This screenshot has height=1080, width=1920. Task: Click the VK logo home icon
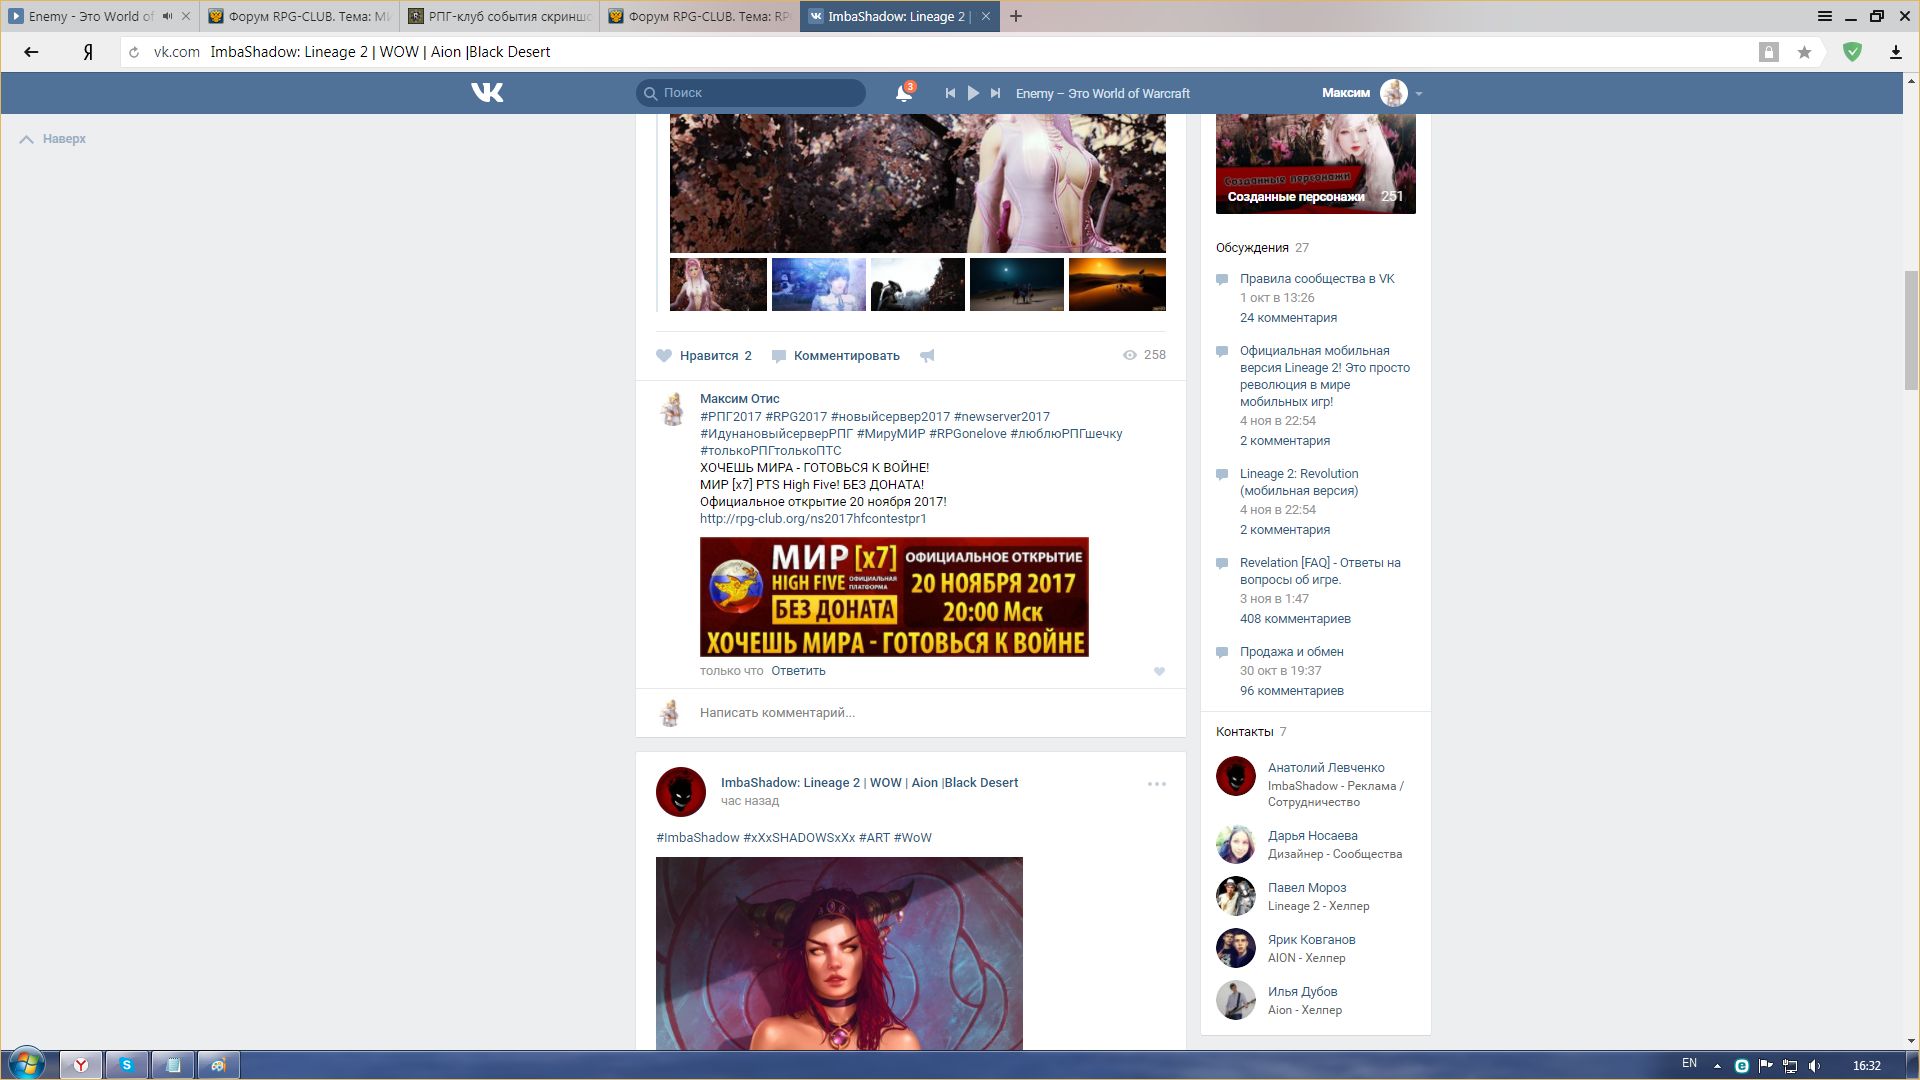[x=487, y=93]
